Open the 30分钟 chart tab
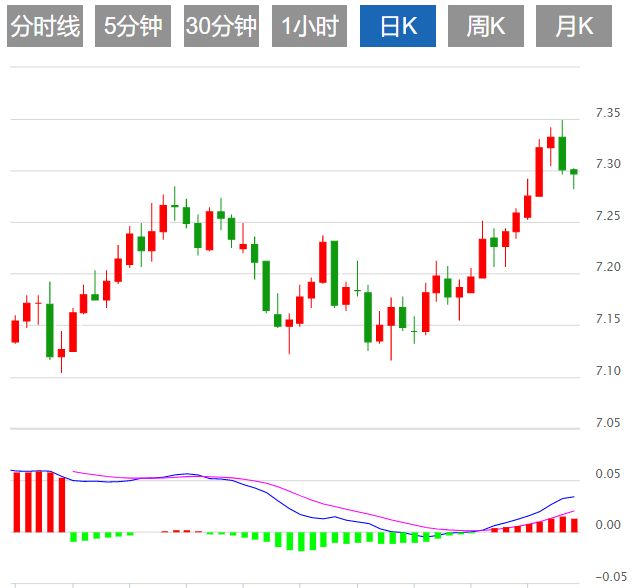The image size is (632, 588). point(221,27)
